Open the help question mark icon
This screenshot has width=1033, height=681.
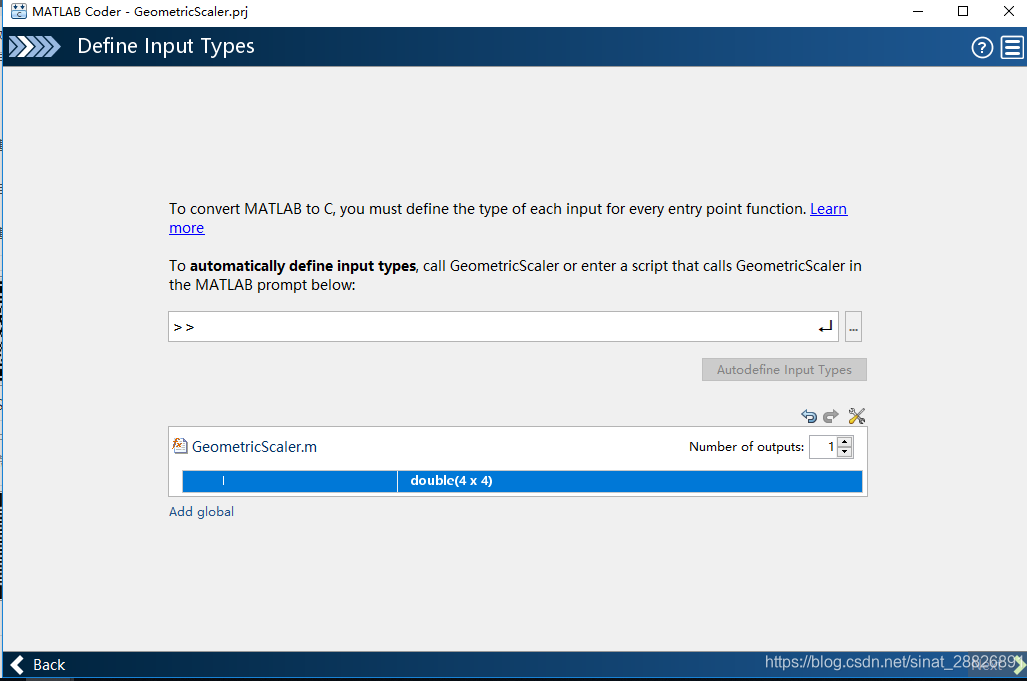click(x=982, y=47)
